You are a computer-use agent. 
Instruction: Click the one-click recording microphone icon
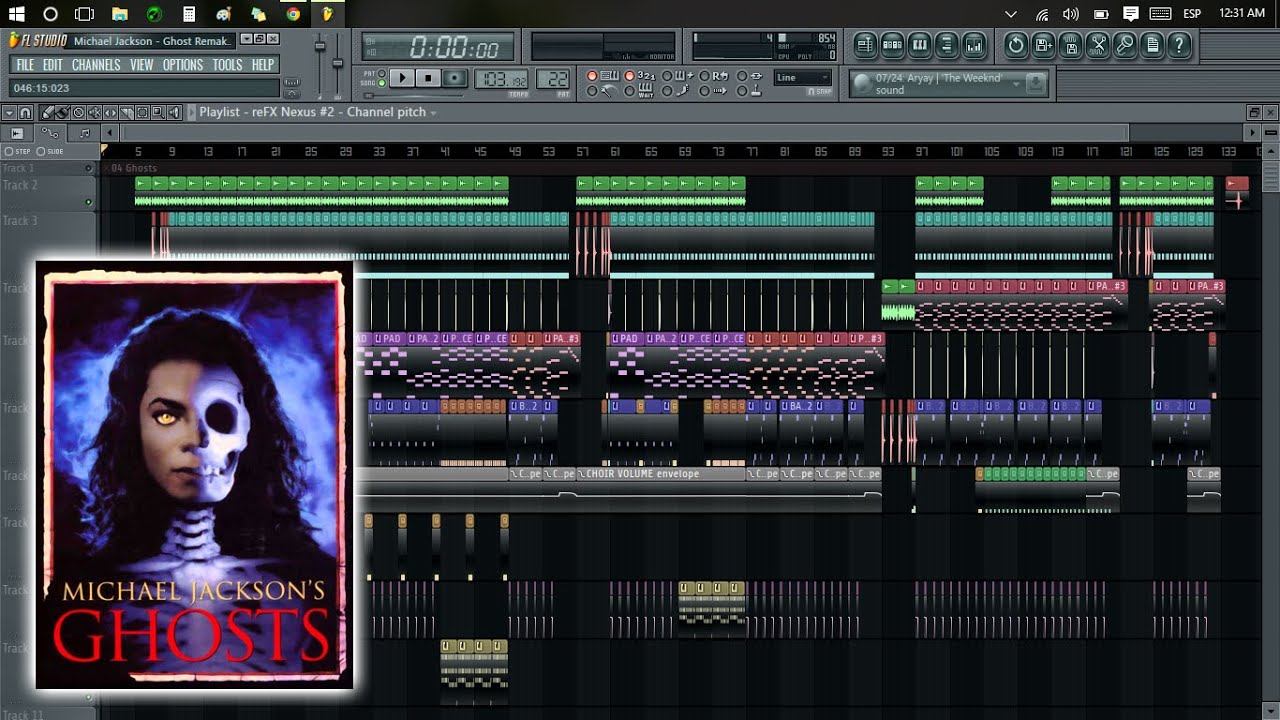pos(1125,45)
